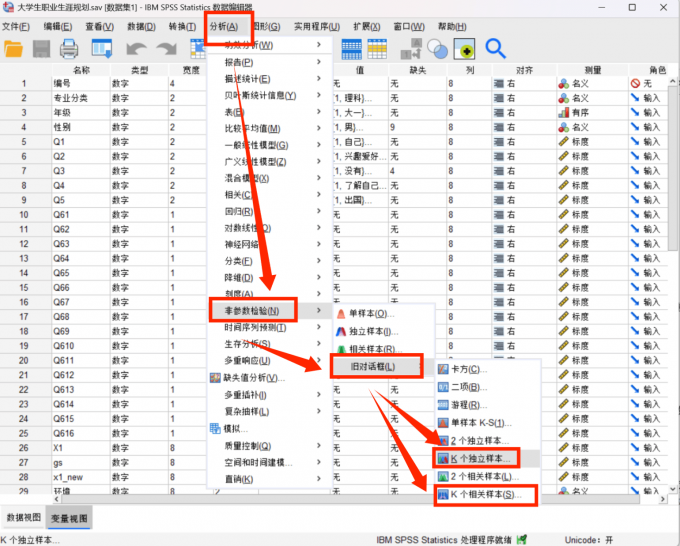Image resolution: width=680 pixels, height=546 pixels.
Task: Click the nominal measure icon in row 编号
Action: coord(563,83)
